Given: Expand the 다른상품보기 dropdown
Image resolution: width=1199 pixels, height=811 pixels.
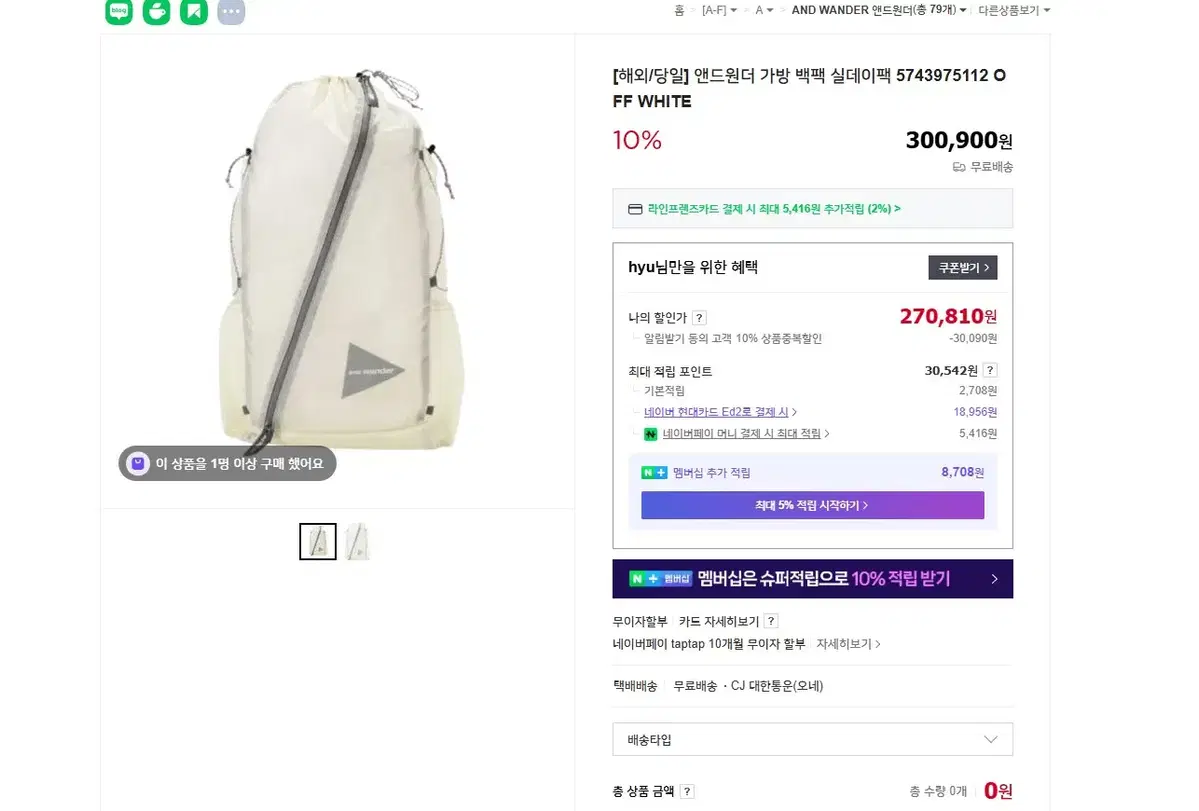Looking at the screenshot, I should pos(1011,9).
